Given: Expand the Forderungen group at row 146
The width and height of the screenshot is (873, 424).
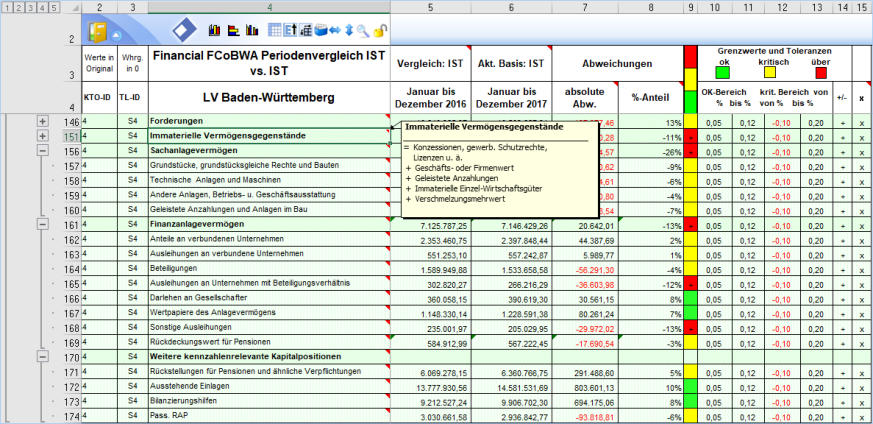Looking at the screenshot, I should point(43,122).
